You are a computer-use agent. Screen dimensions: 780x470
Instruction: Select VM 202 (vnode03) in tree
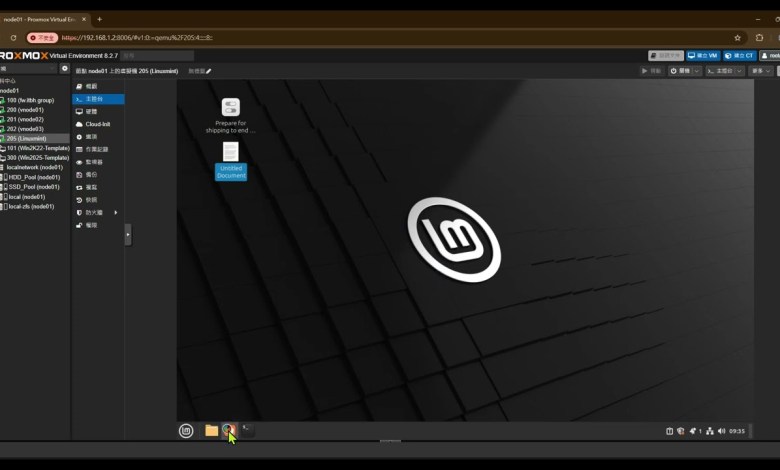pyautogui.click(x=35, y=129)
